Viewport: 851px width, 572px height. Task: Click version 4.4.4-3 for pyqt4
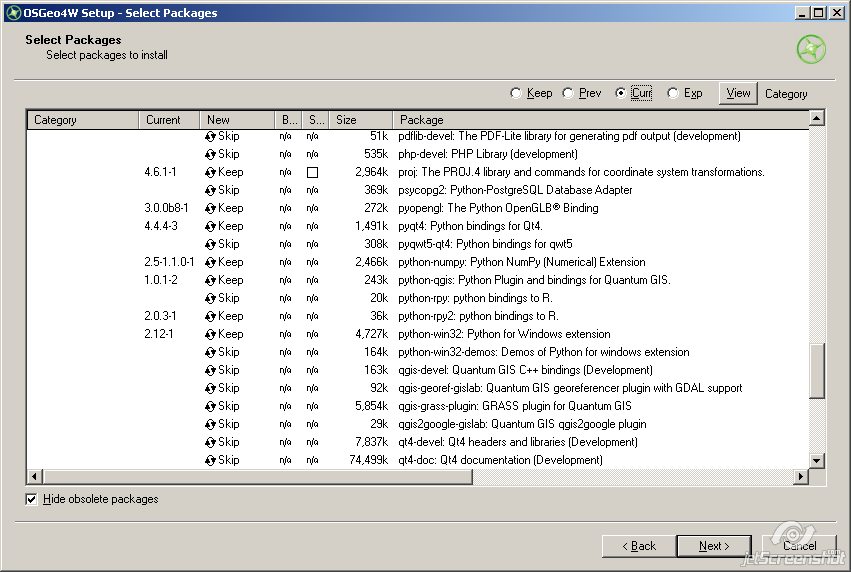[161, 226]
